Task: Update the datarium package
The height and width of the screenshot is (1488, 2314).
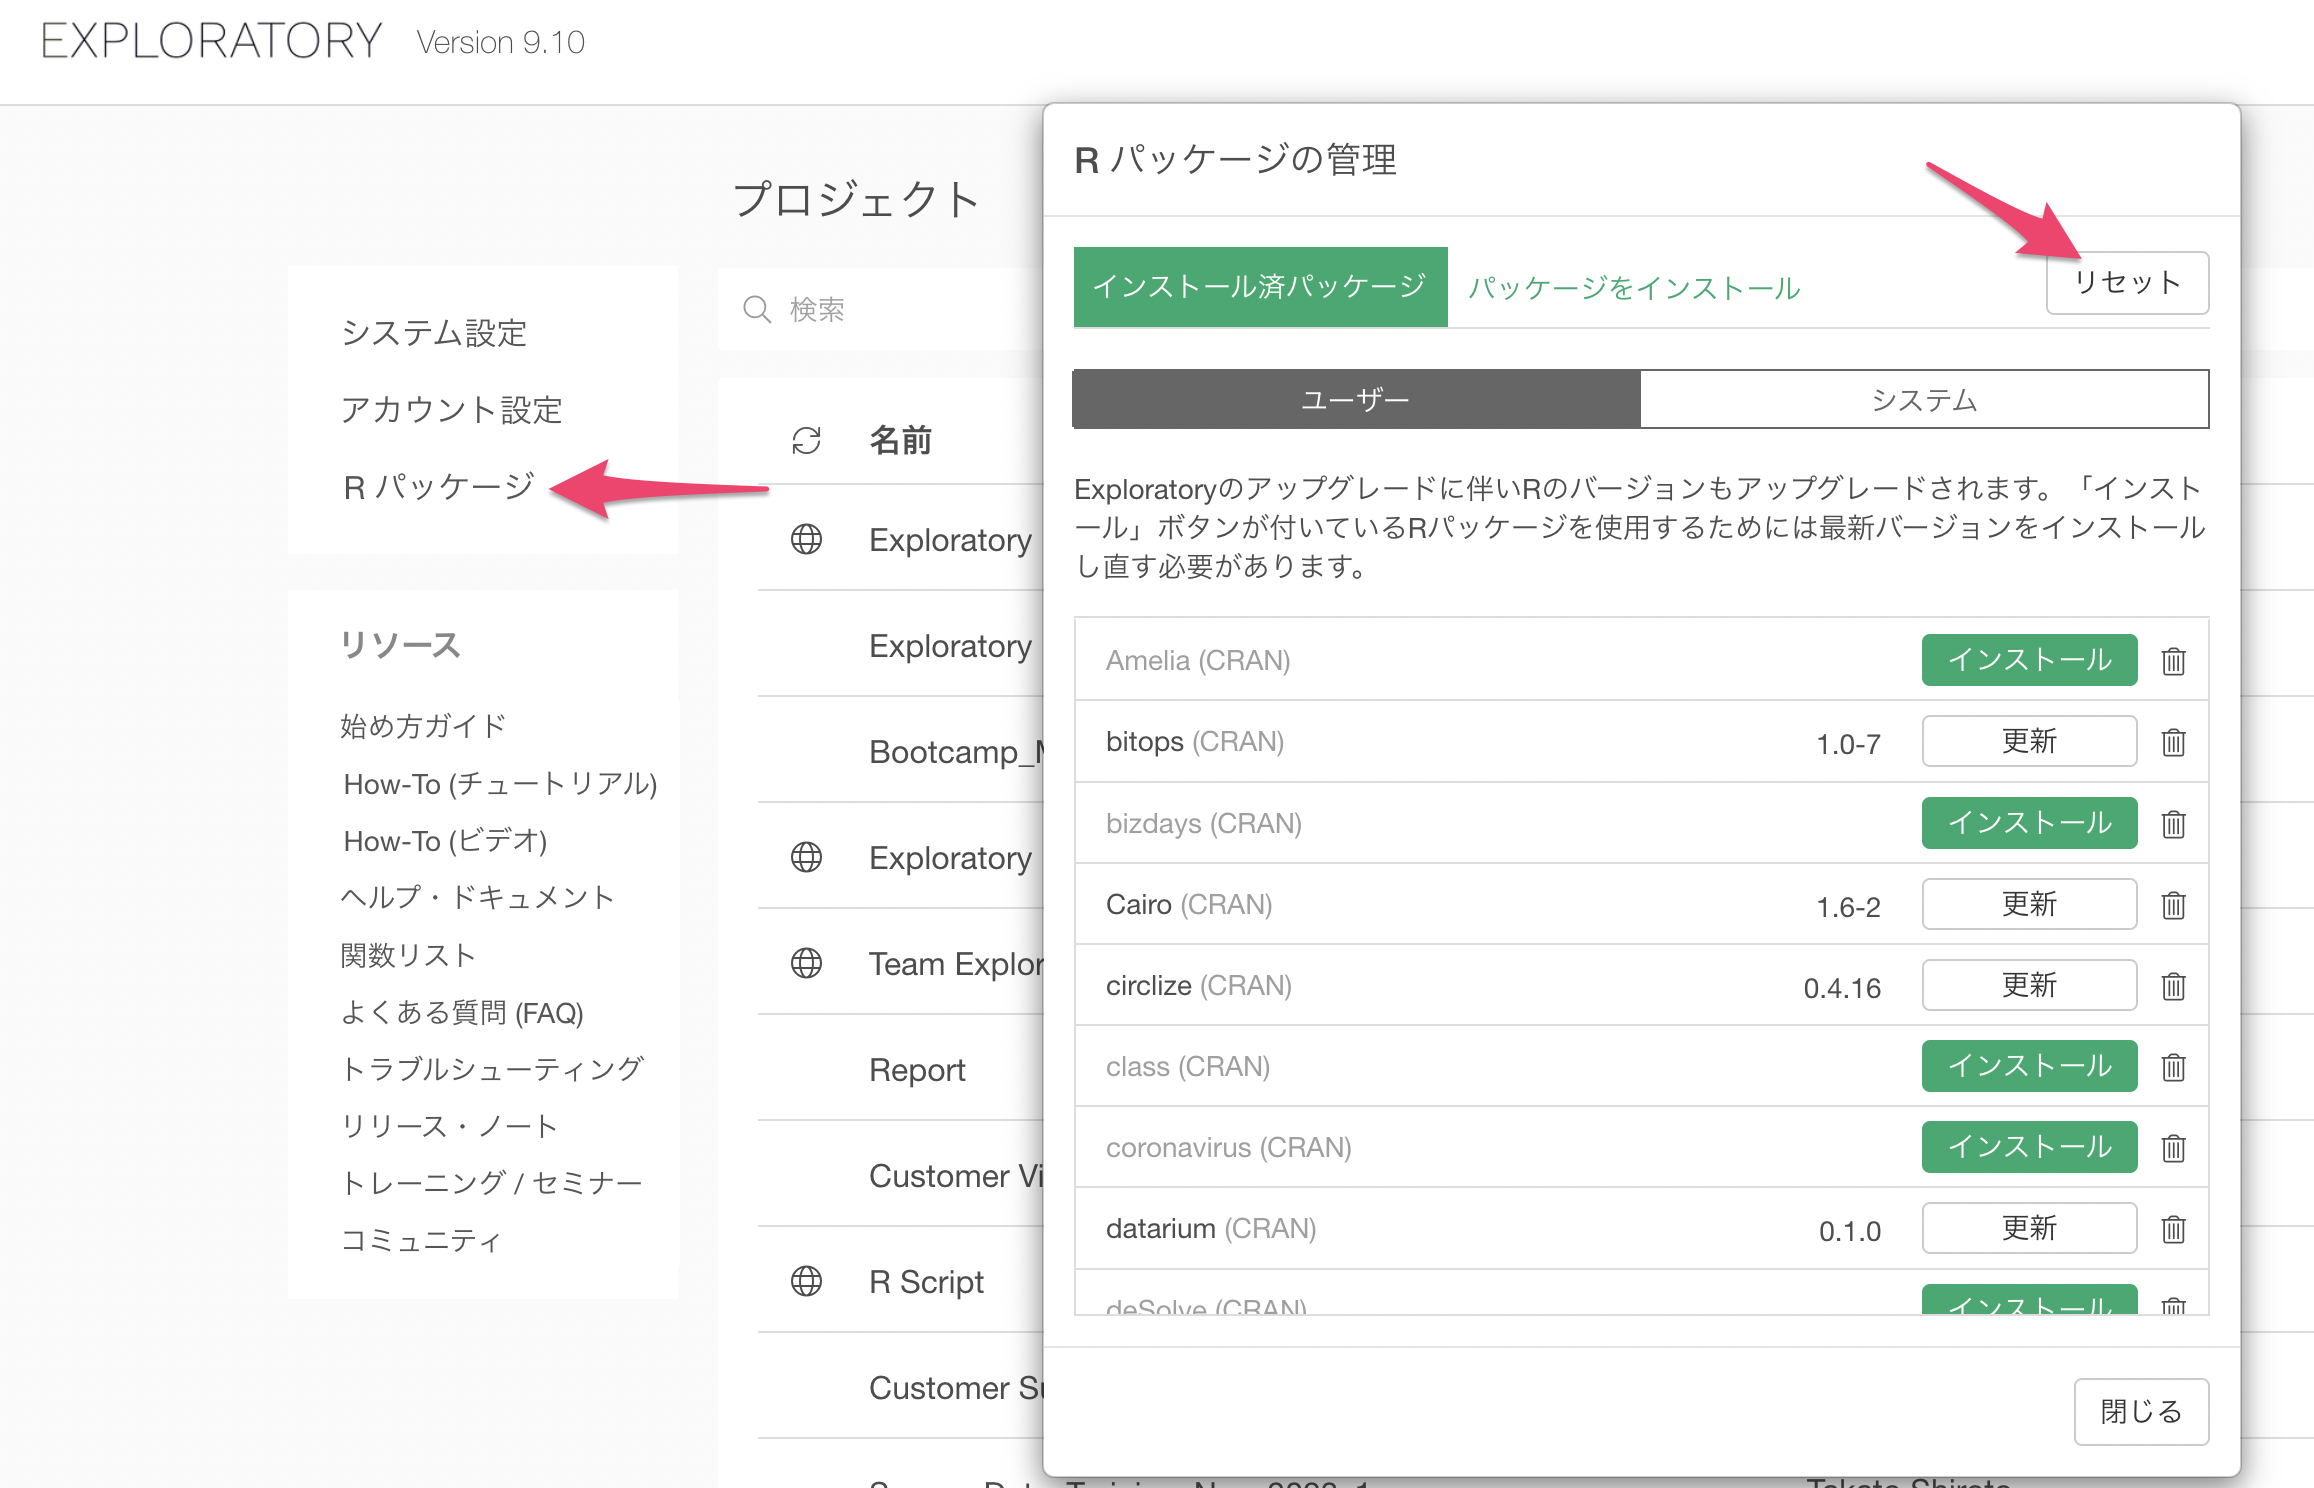Action: 2029,1228
